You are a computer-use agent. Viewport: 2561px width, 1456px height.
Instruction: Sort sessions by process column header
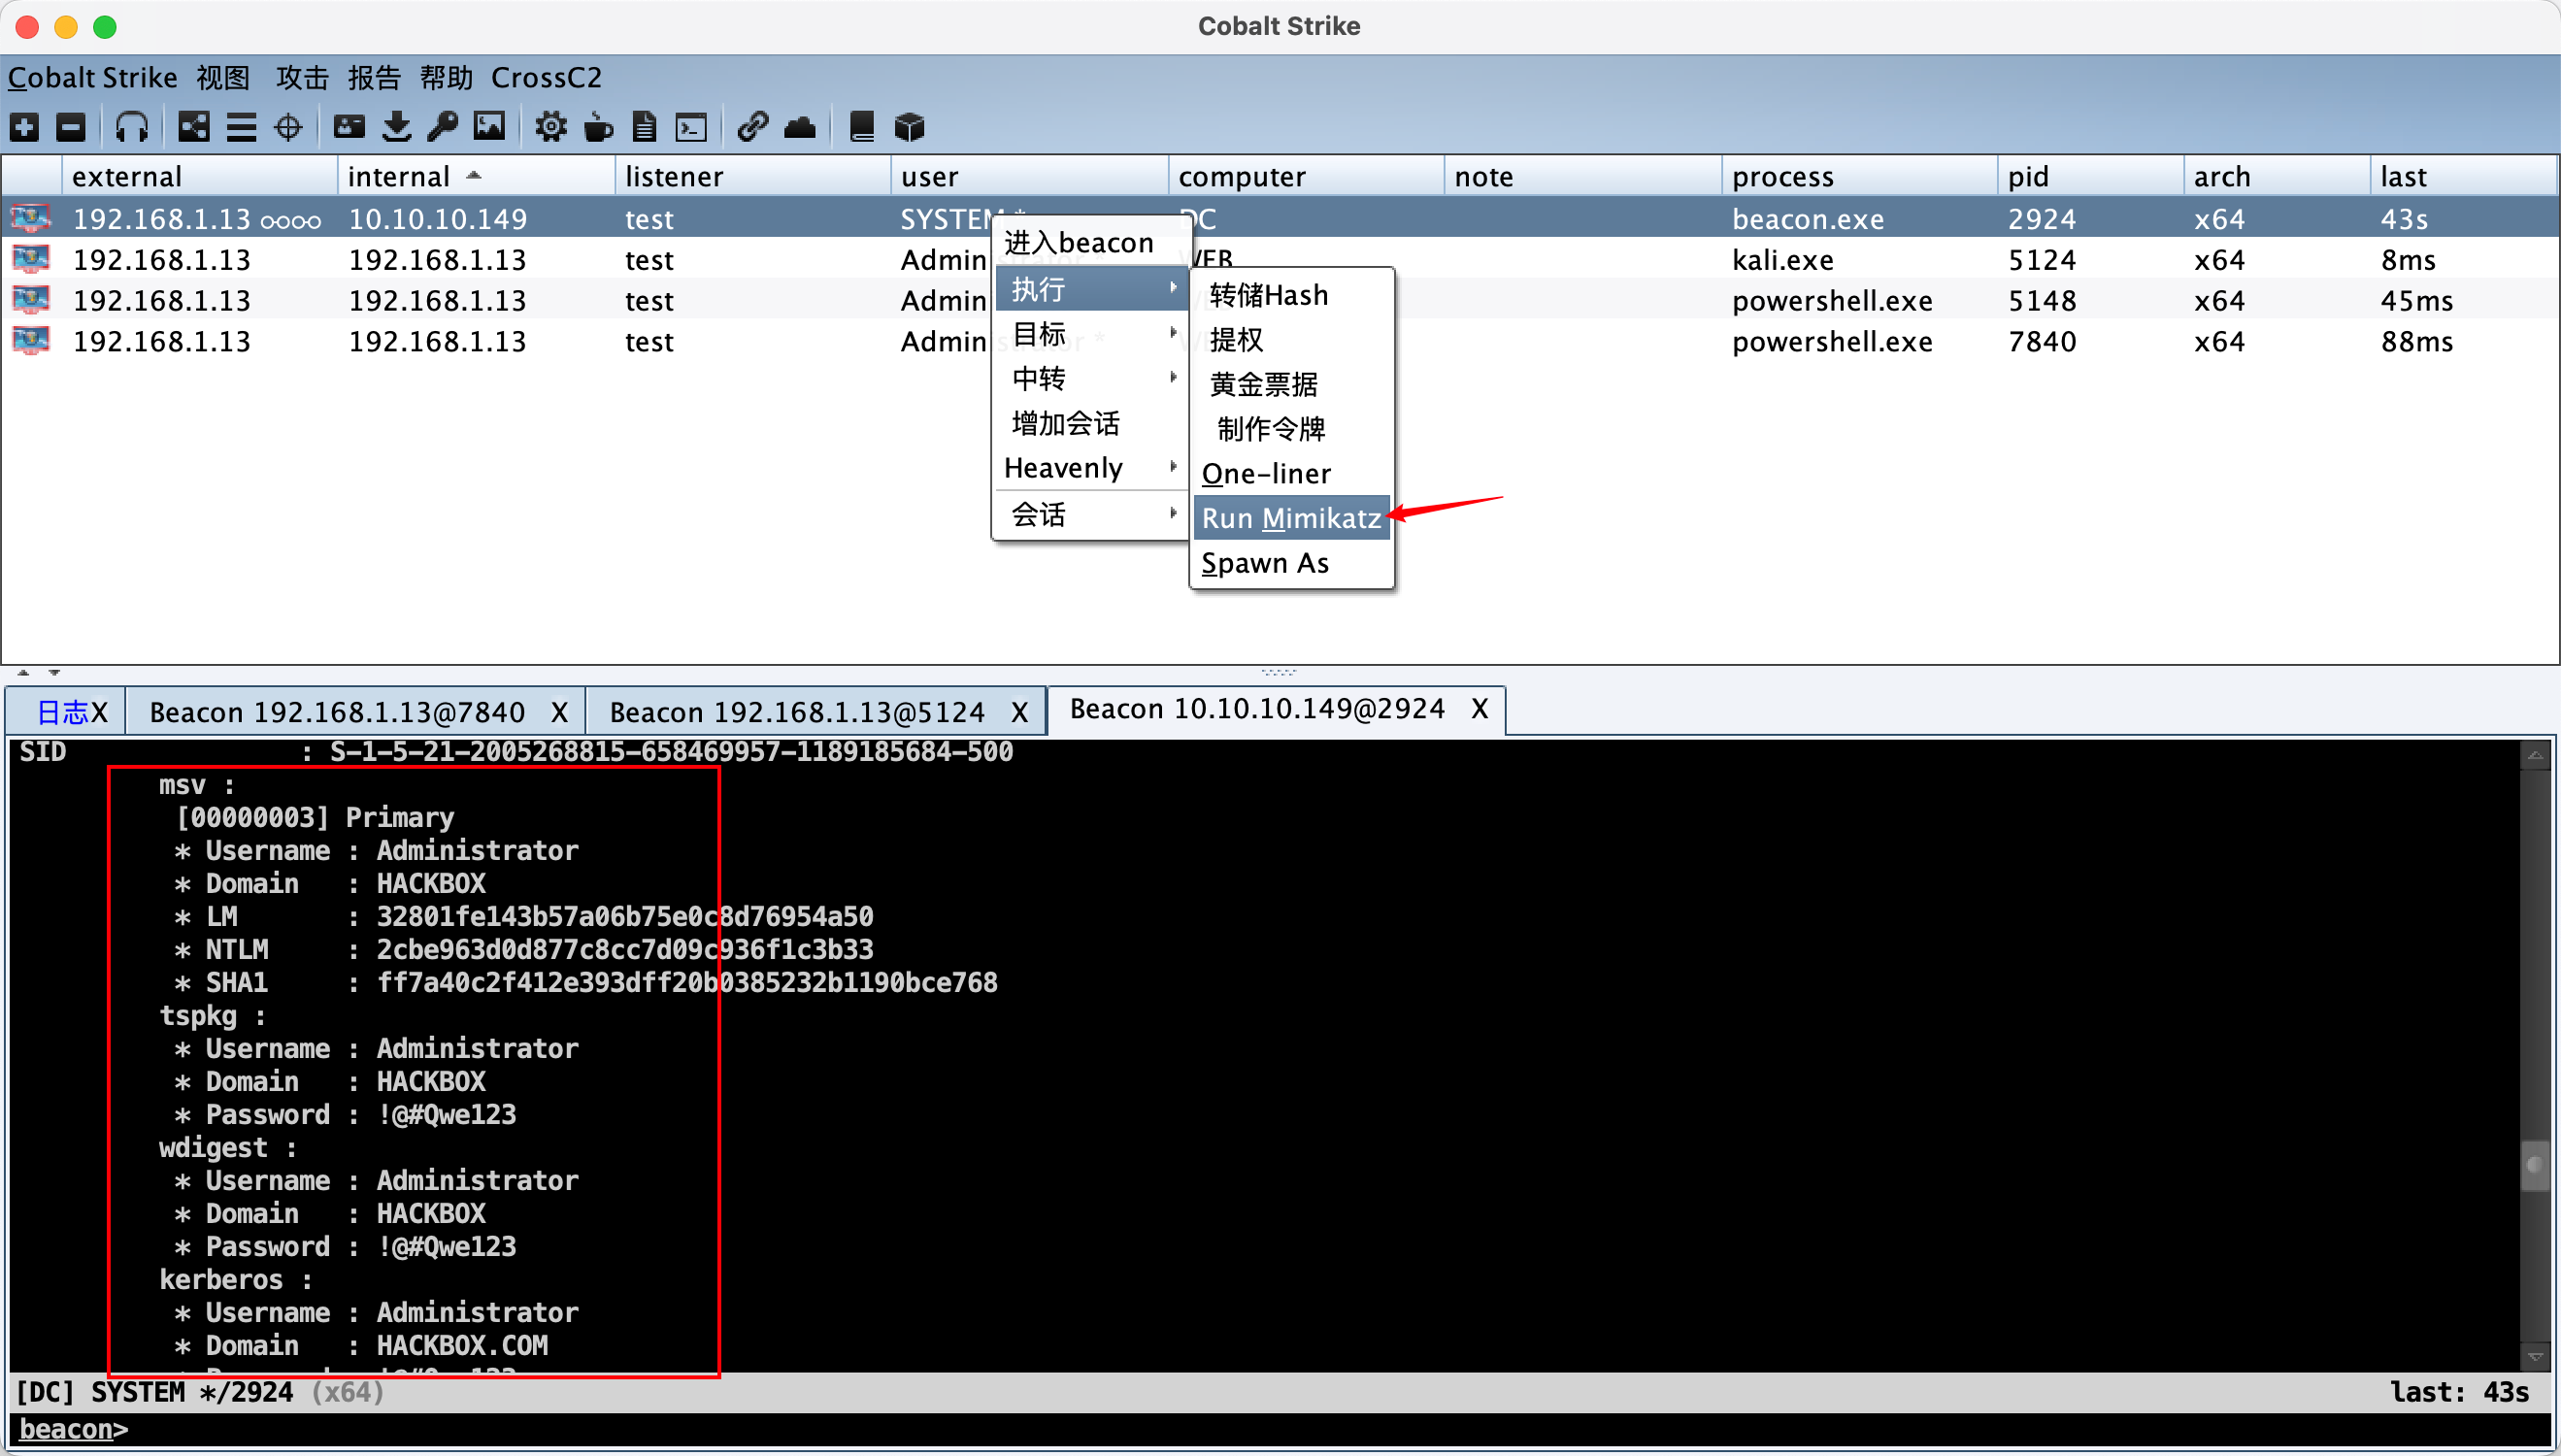[1859, 176]
